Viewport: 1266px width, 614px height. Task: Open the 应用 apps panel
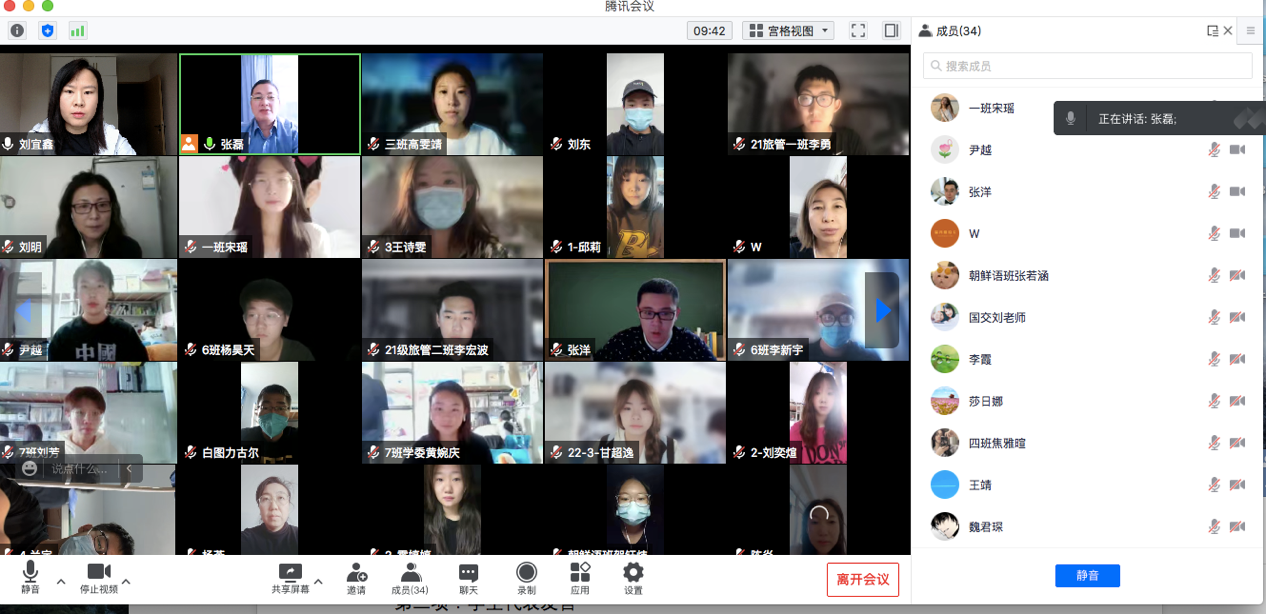pyautogui.click(x=580, y=578)
